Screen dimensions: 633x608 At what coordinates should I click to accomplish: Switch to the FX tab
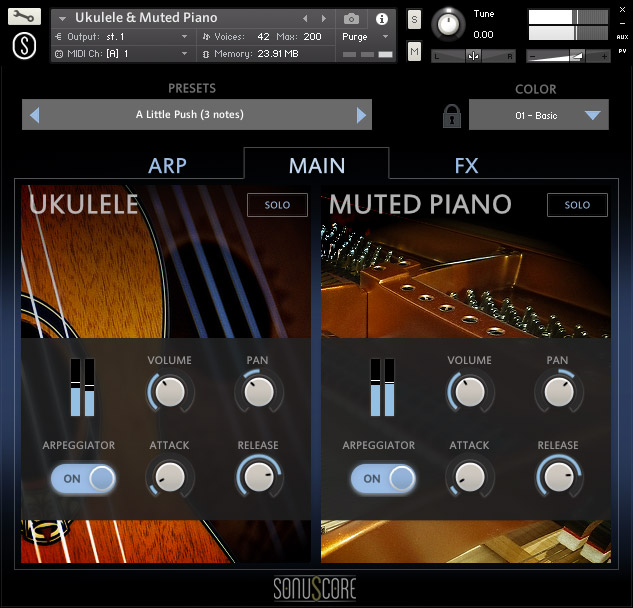point(466,166)
